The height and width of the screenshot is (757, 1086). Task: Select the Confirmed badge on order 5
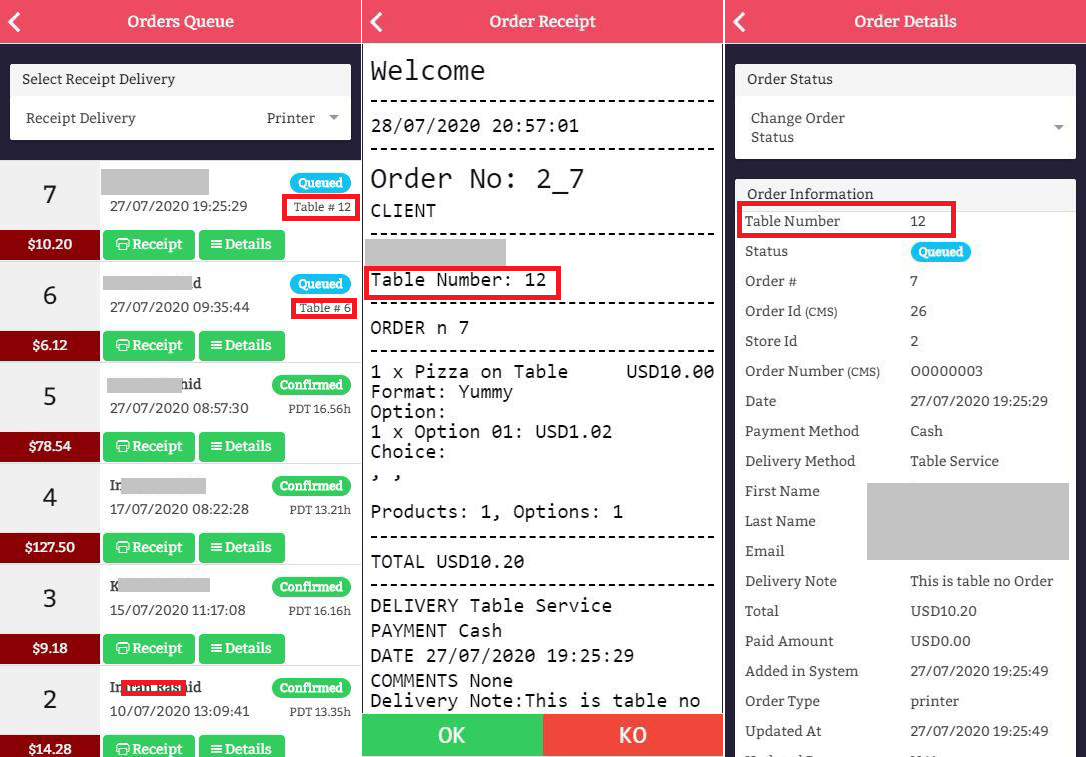pos(311,385)
